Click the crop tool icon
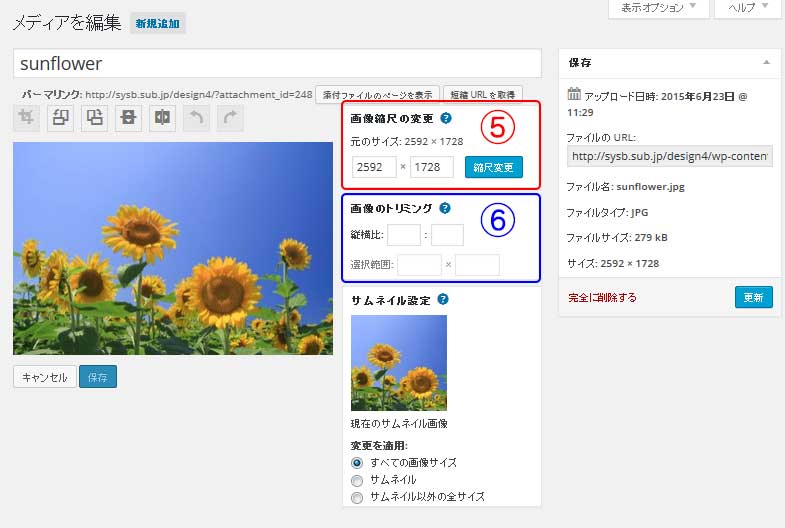The width and height of the screenshot is (785, 528). click(x=27, y=118)
